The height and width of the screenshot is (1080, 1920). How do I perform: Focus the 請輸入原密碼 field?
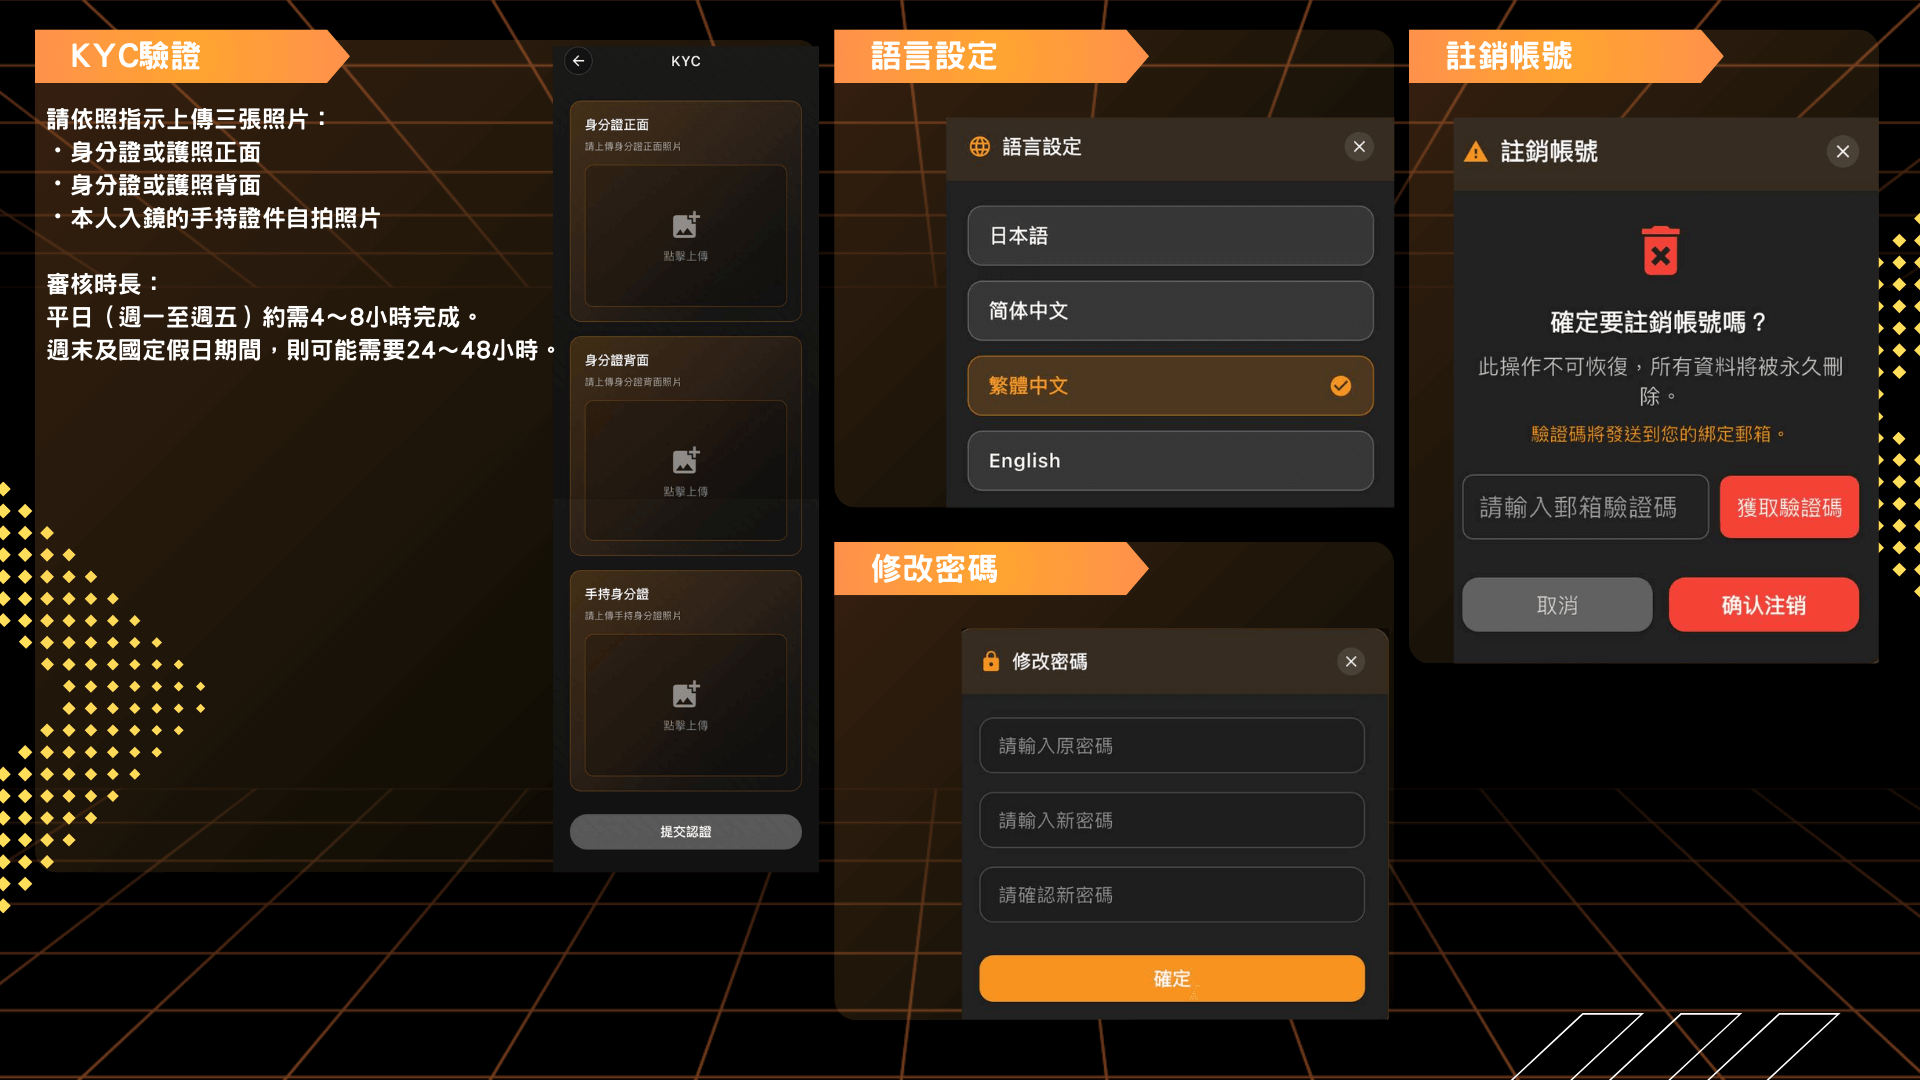[x=1172, y=746]
